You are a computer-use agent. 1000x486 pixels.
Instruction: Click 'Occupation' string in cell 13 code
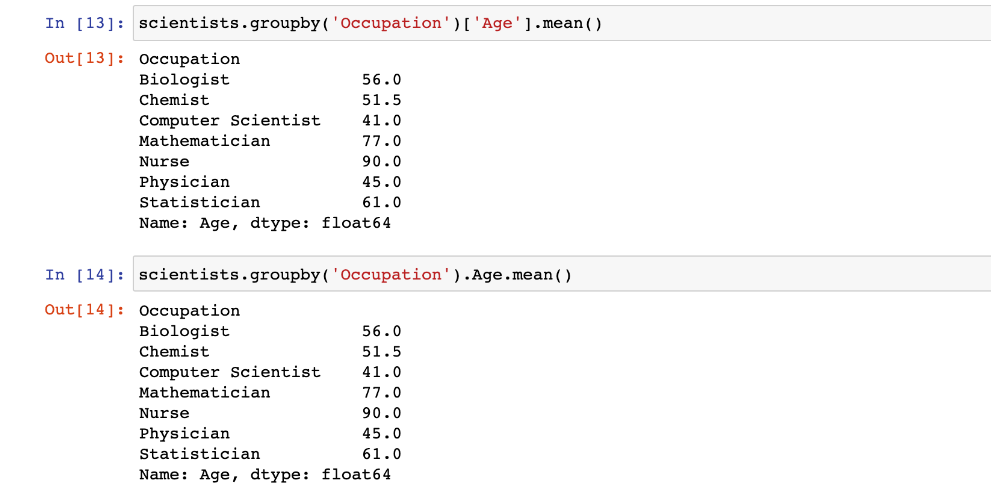[x=391, y=24]
